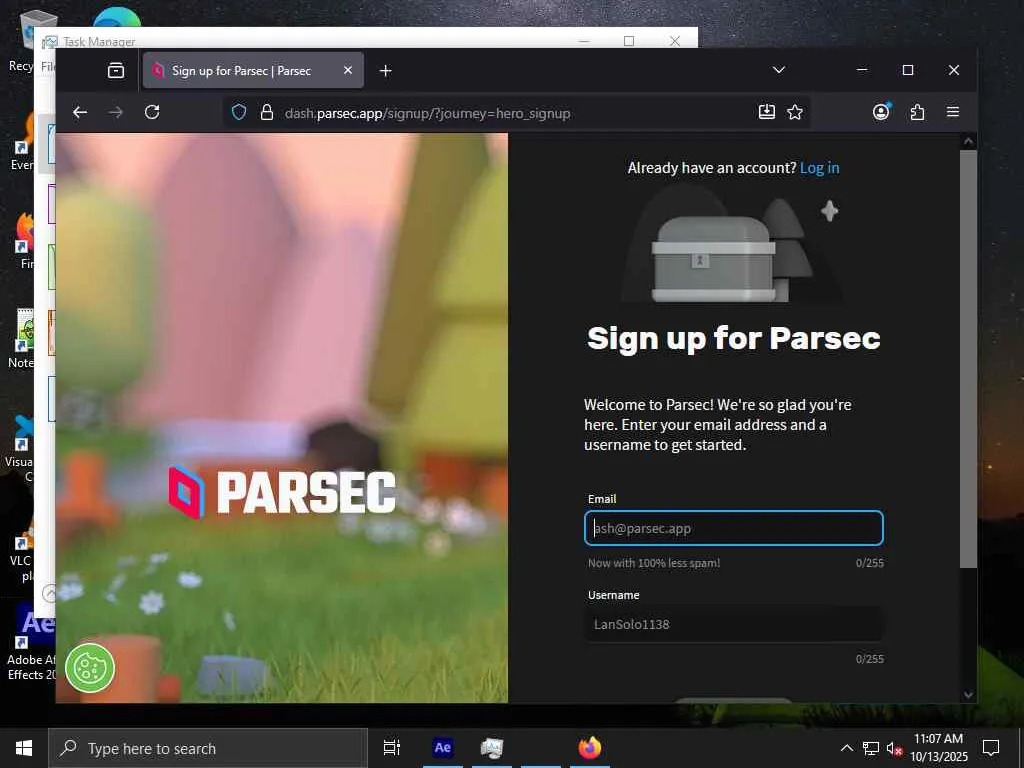This screenshot has height=768, width=1024.
Task: Maximize the Task Manager window
Action: pos(629,41)
